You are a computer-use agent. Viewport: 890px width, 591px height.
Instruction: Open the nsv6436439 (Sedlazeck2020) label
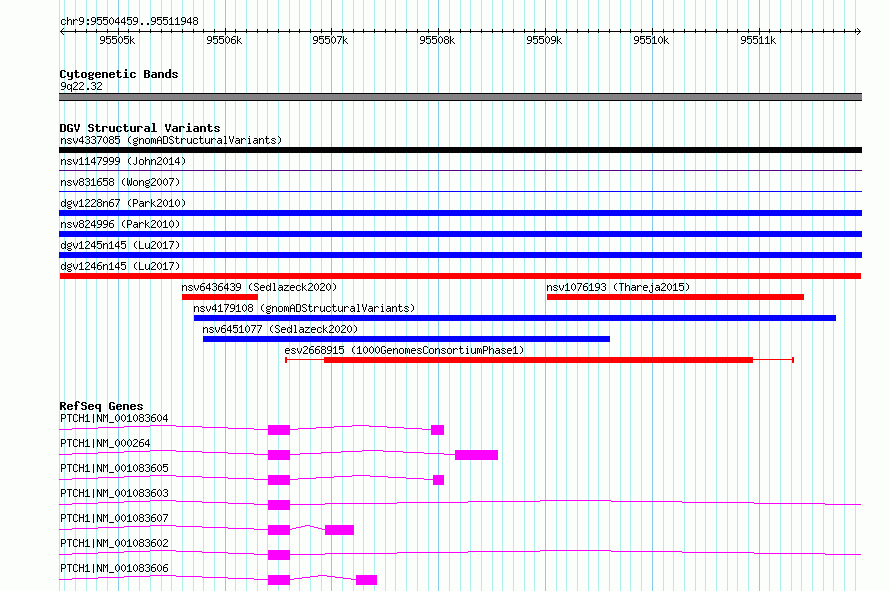[259, 287]
